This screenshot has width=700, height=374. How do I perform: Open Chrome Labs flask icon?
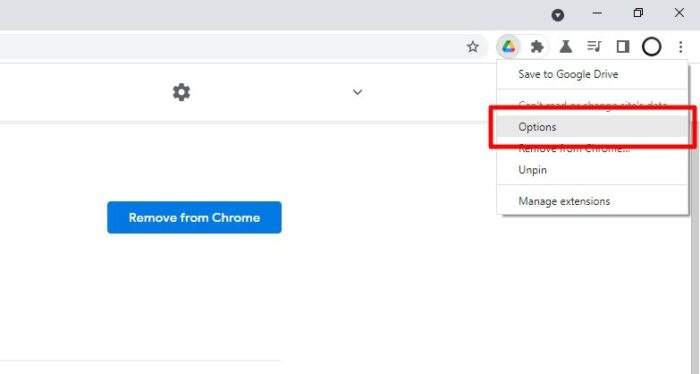pyautogui.click(x=566, y=46)
